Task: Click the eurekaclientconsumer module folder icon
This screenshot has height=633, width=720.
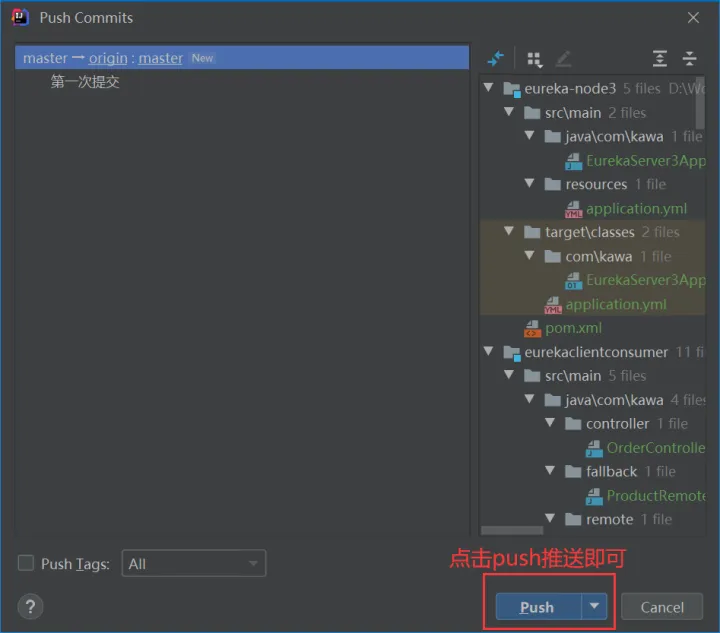Action: pyautogui.click(x=512, y=353)
